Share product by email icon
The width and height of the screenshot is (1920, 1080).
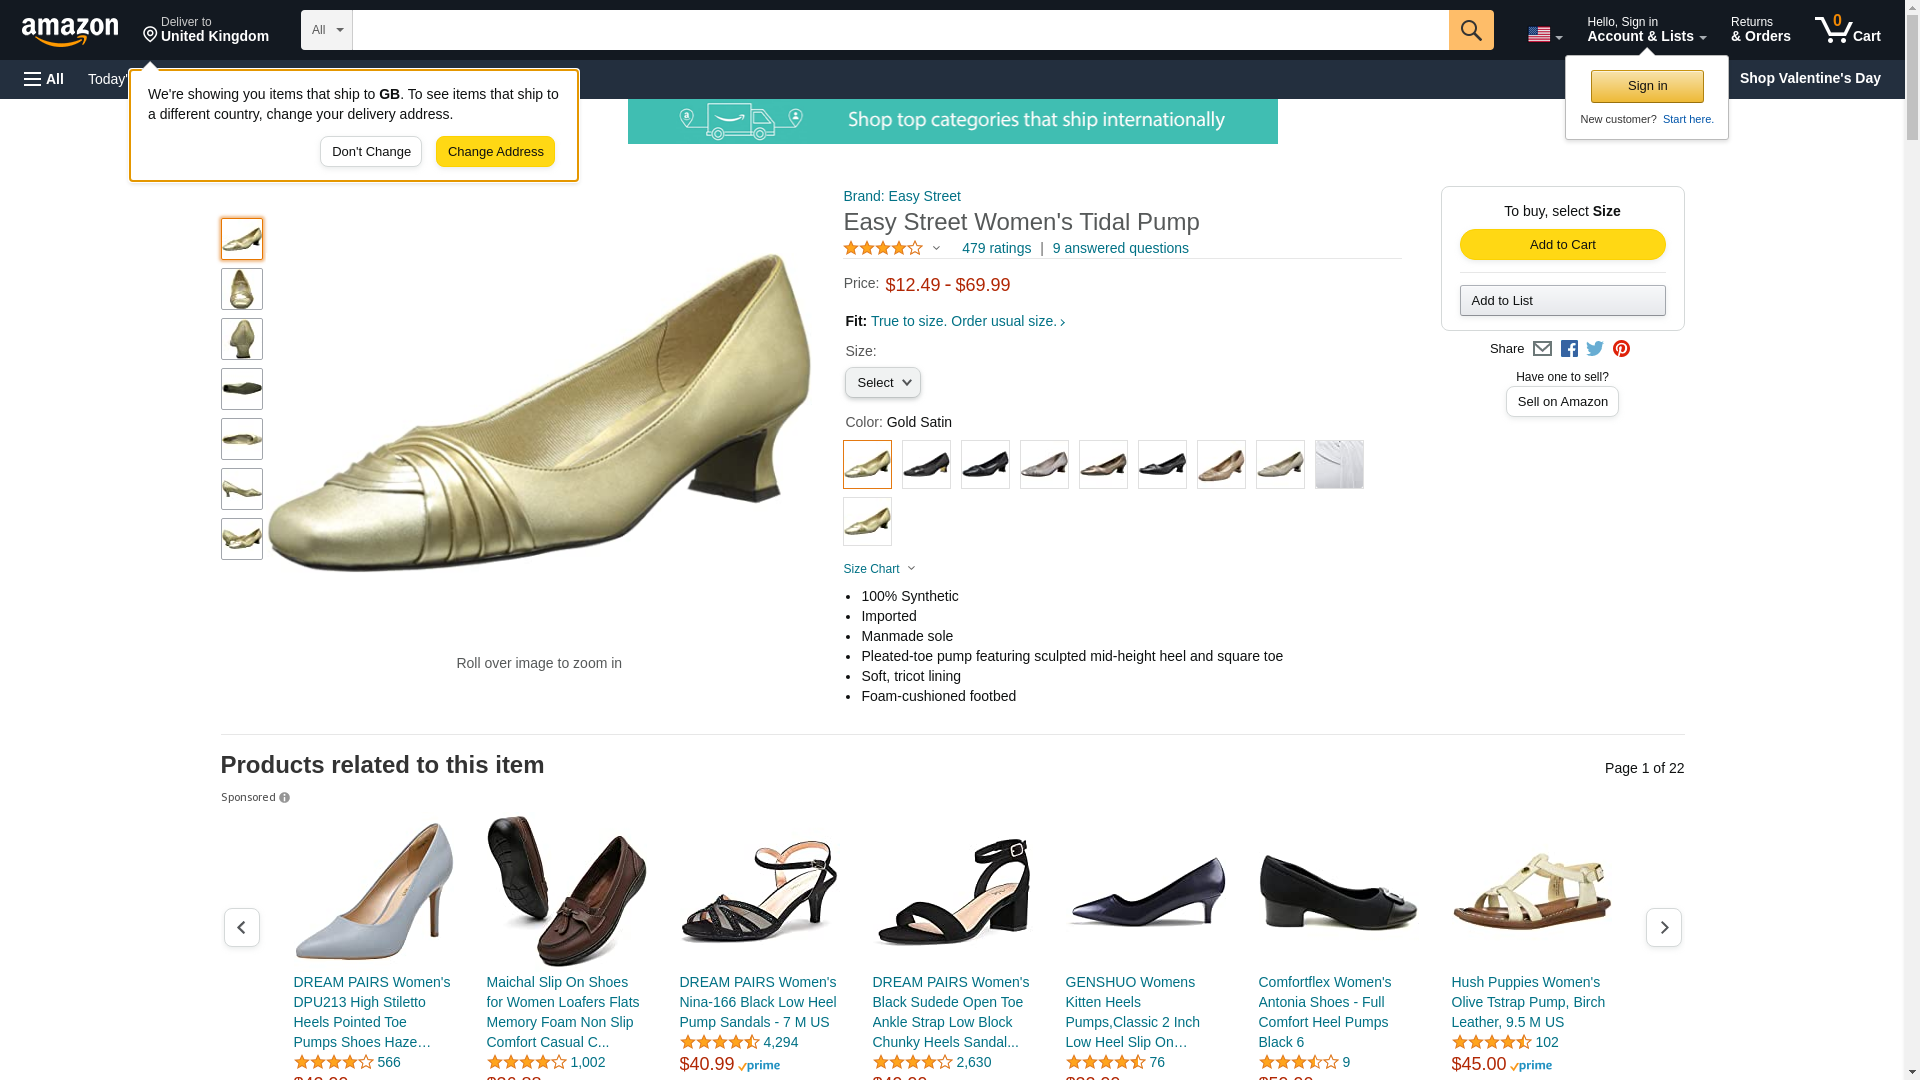pyautogui.click(x=1542, y=349)
